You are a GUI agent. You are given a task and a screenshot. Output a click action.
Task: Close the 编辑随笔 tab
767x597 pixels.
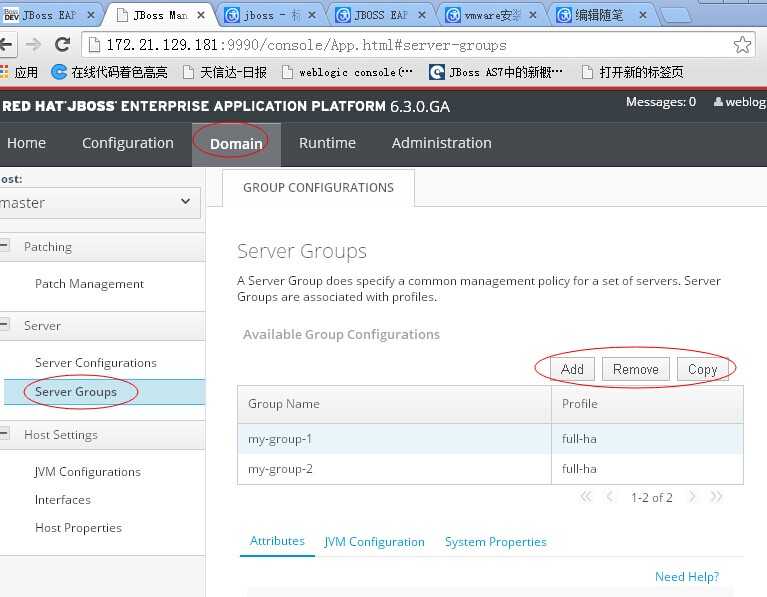pyautogui.click(x=643, y=16)
